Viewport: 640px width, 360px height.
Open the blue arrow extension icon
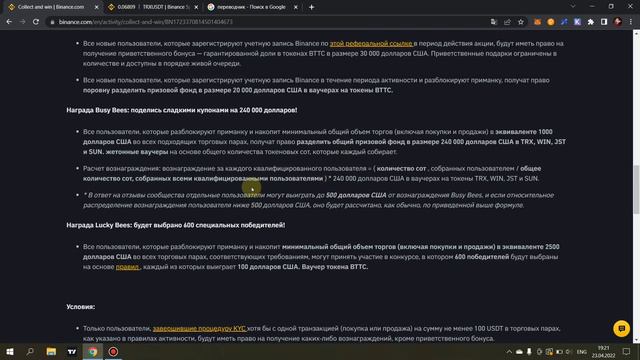(564, 22)
